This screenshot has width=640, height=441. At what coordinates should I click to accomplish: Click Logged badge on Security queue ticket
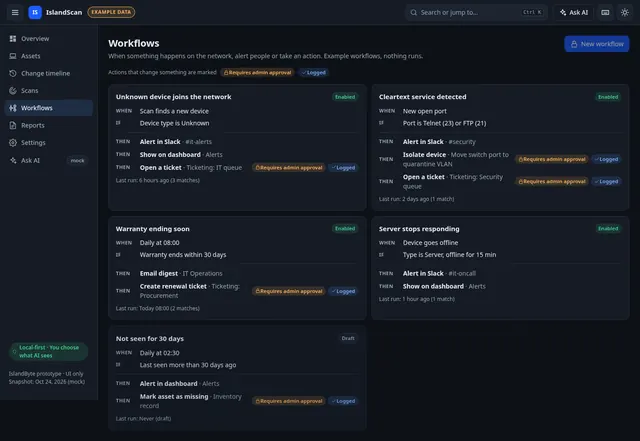(607, 181)
